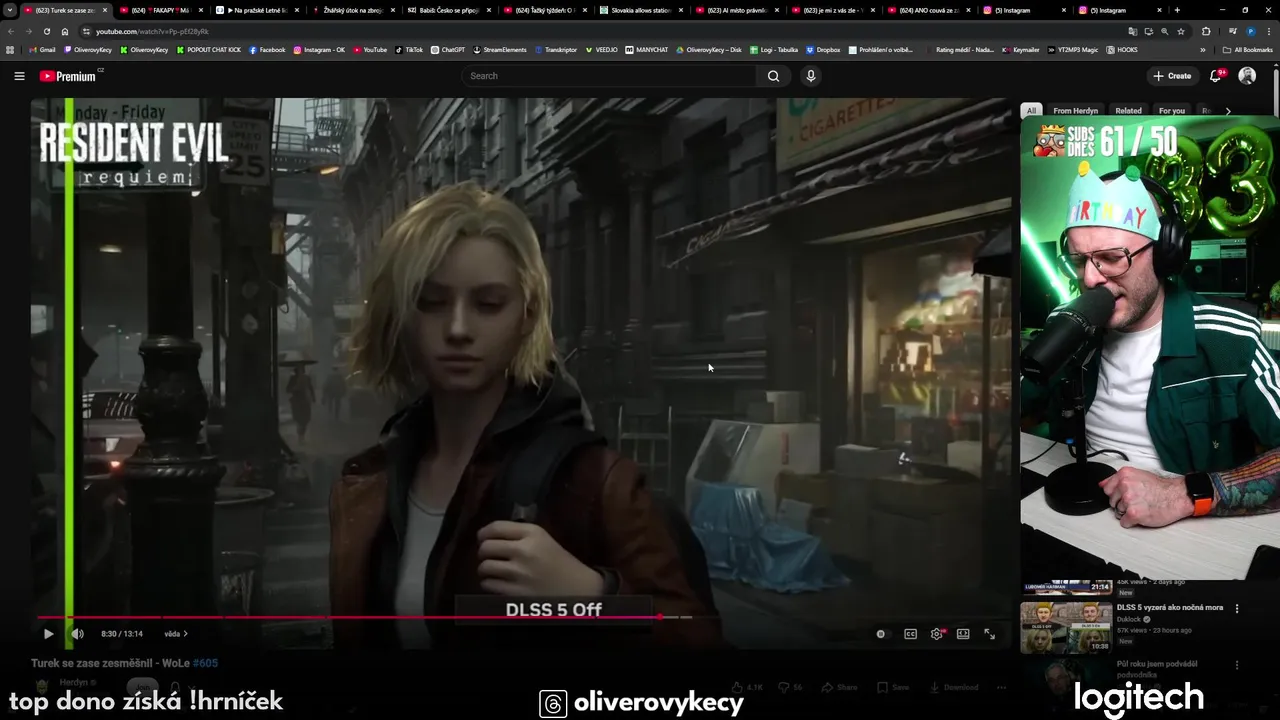Switch to theater mode
Screen dimensions: 1280x720
[963, 633]
